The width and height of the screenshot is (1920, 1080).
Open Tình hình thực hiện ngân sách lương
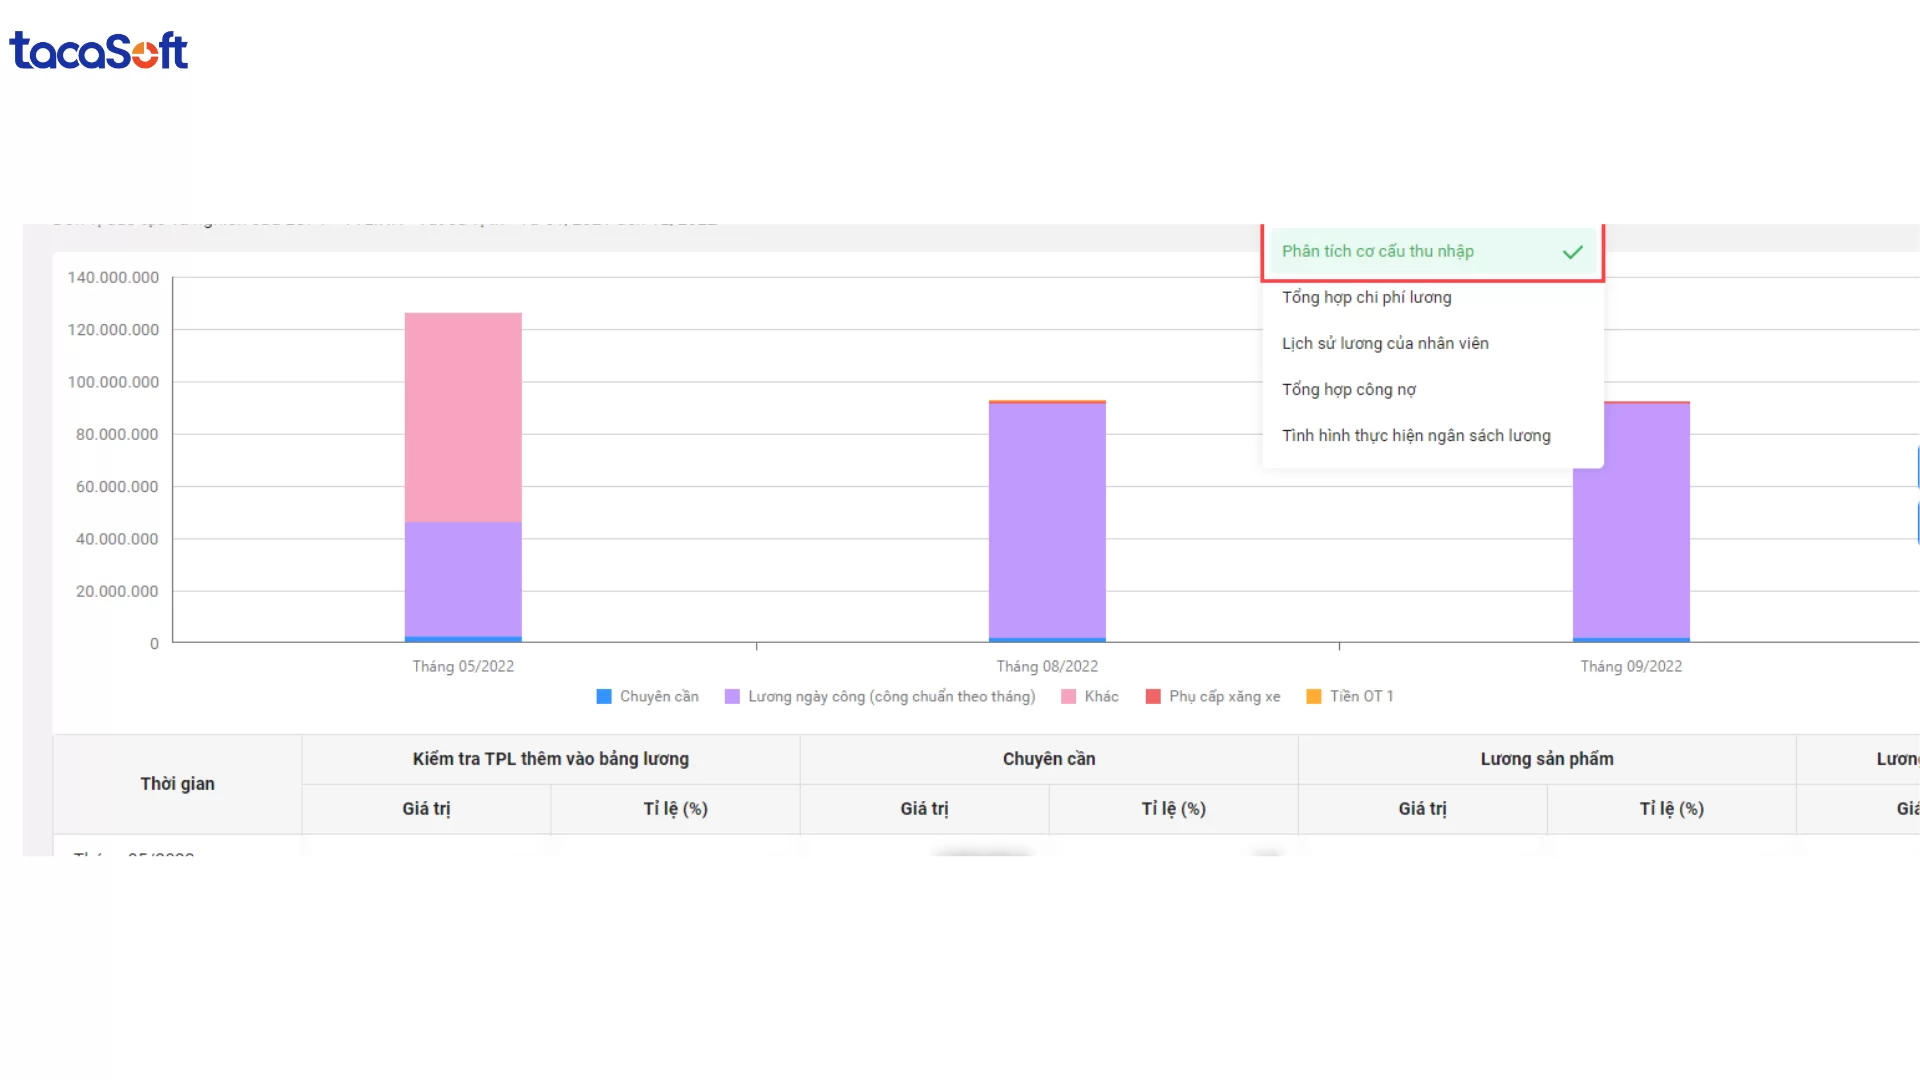1416,436
